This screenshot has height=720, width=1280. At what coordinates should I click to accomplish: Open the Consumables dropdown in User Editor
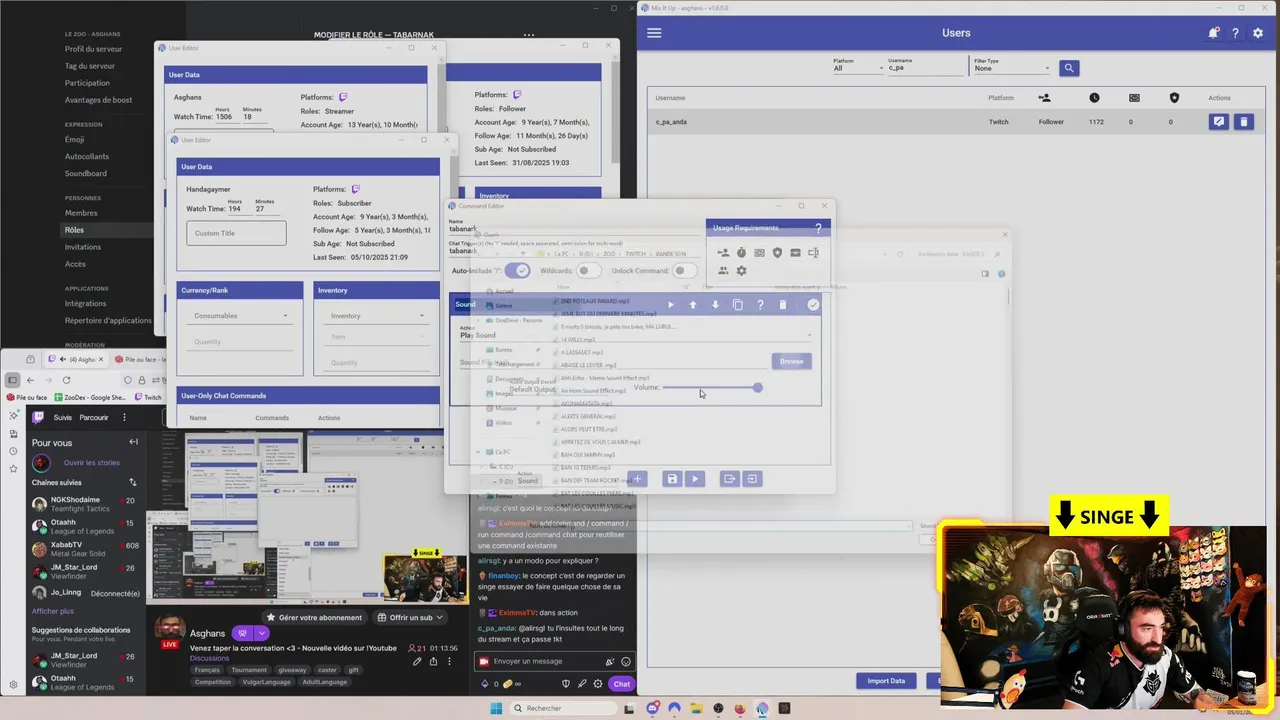[x=240, y=316]
